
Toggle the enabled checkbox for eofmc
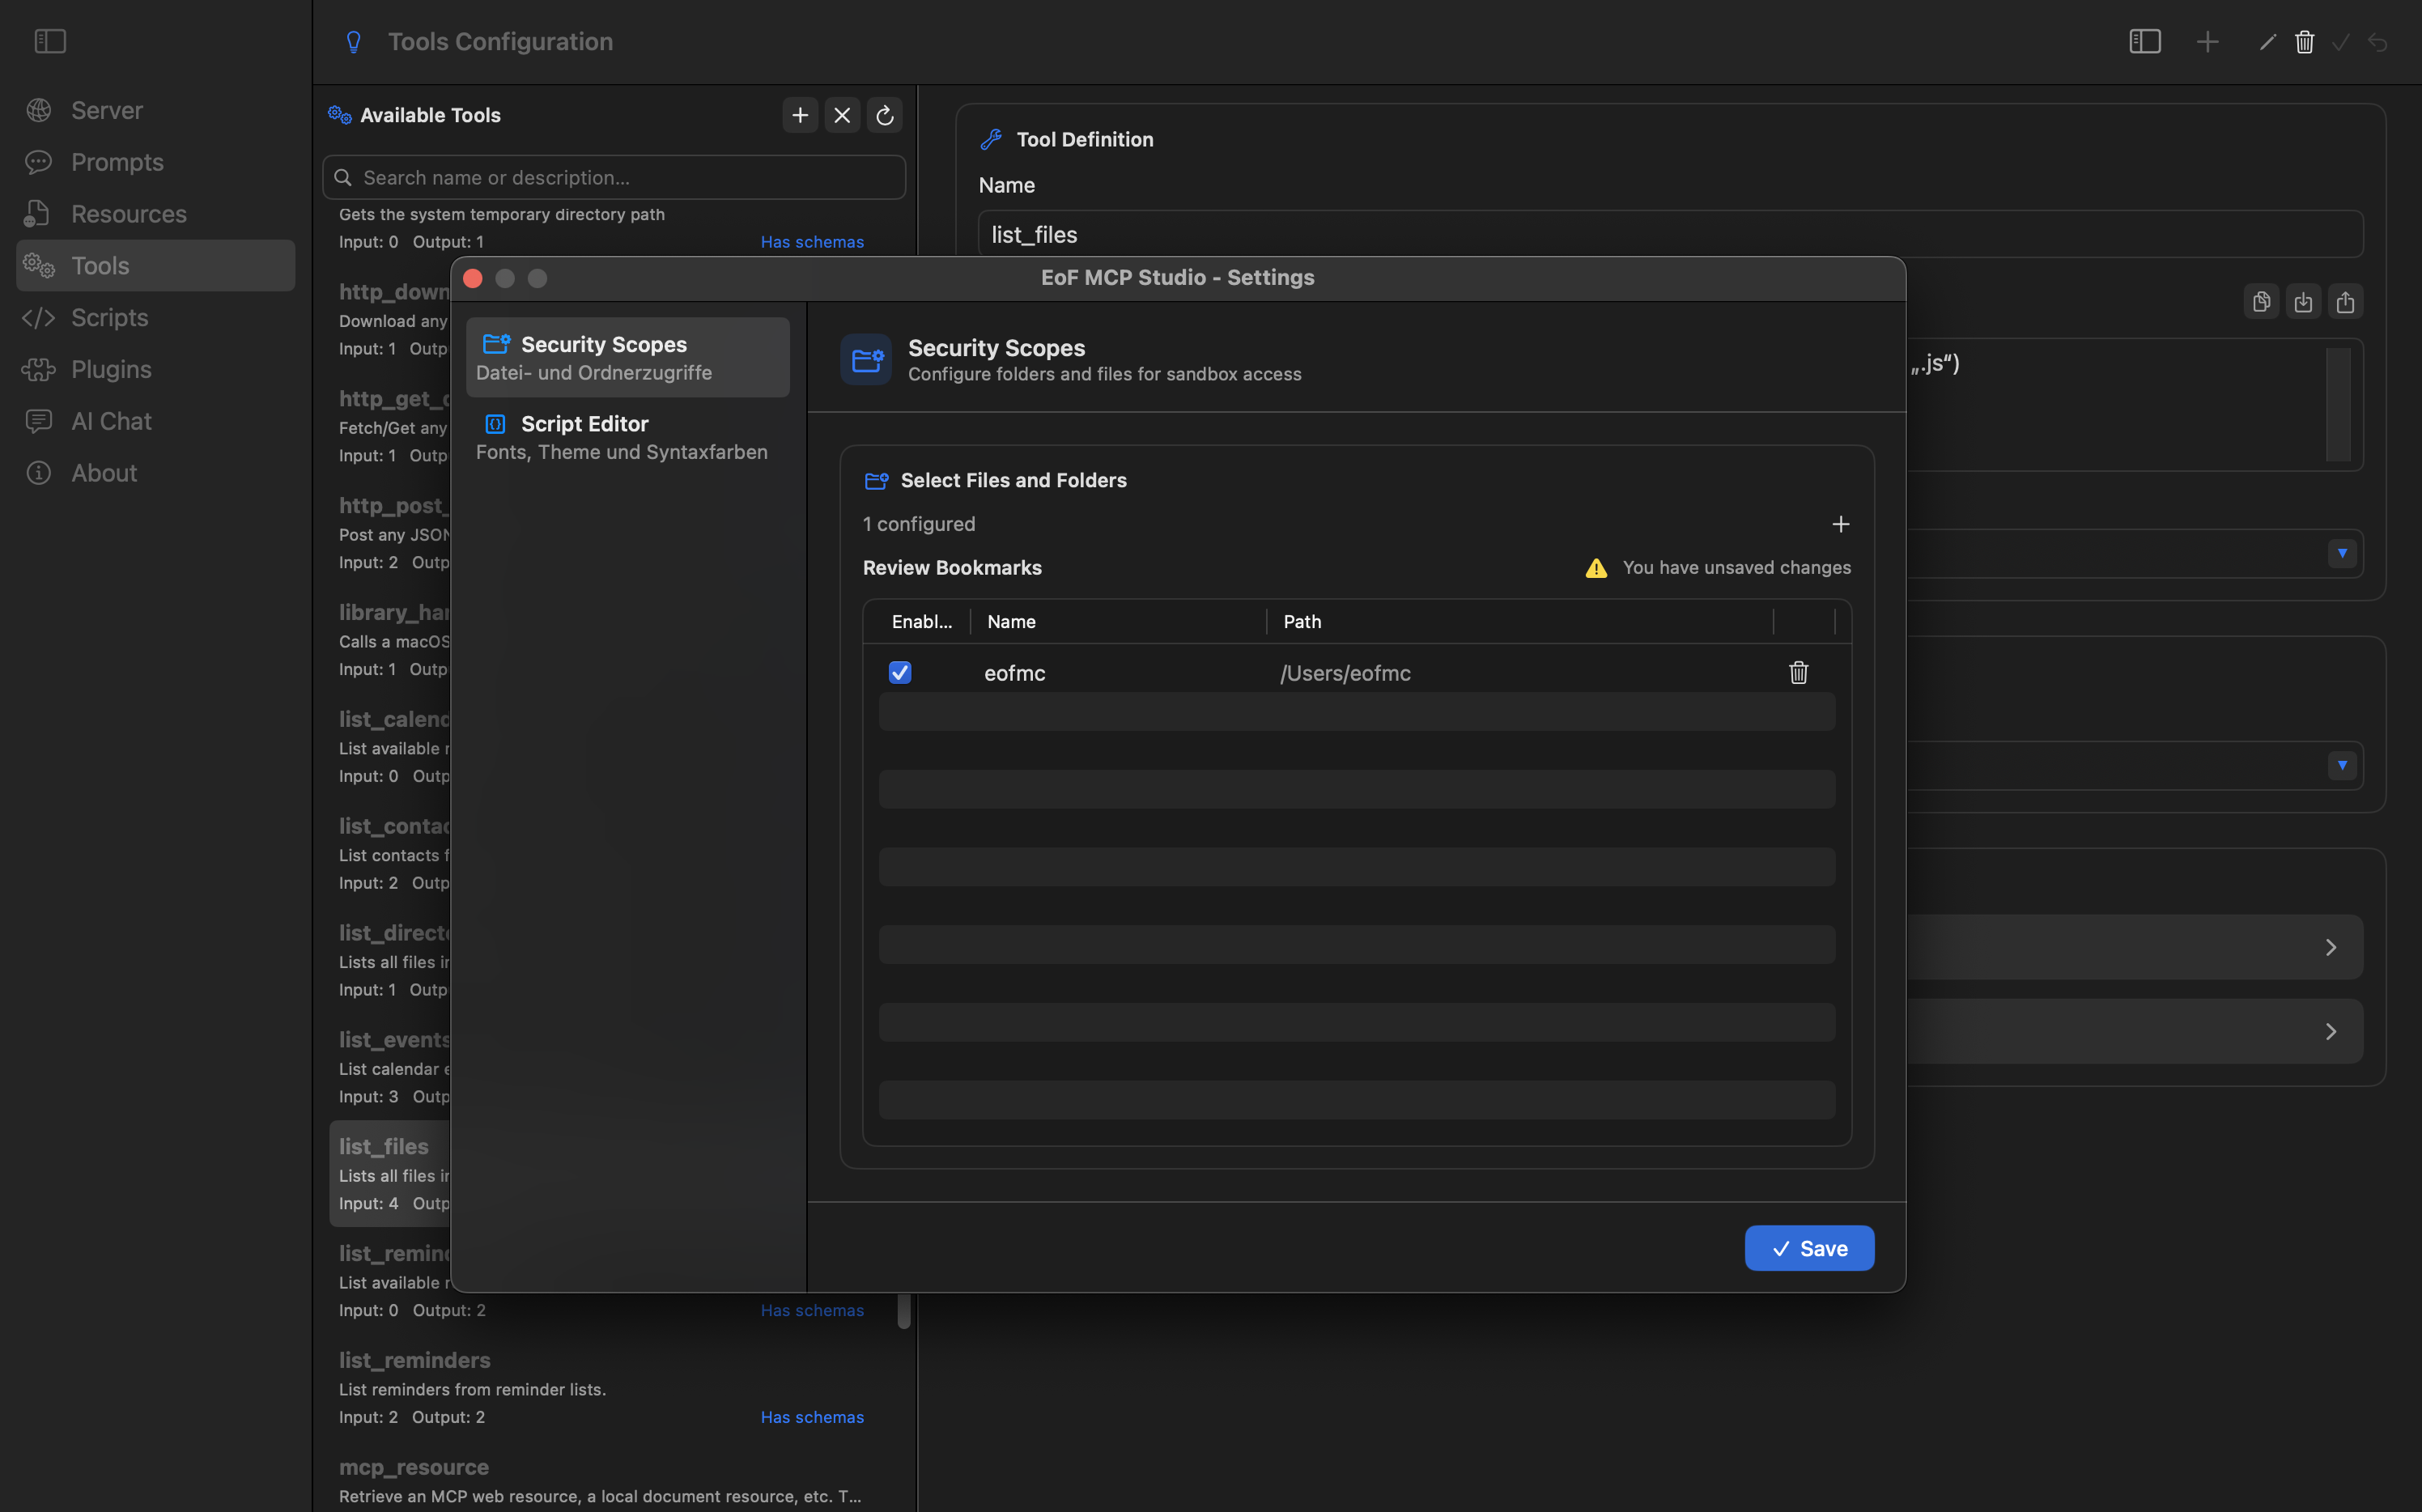coord(900,672)
